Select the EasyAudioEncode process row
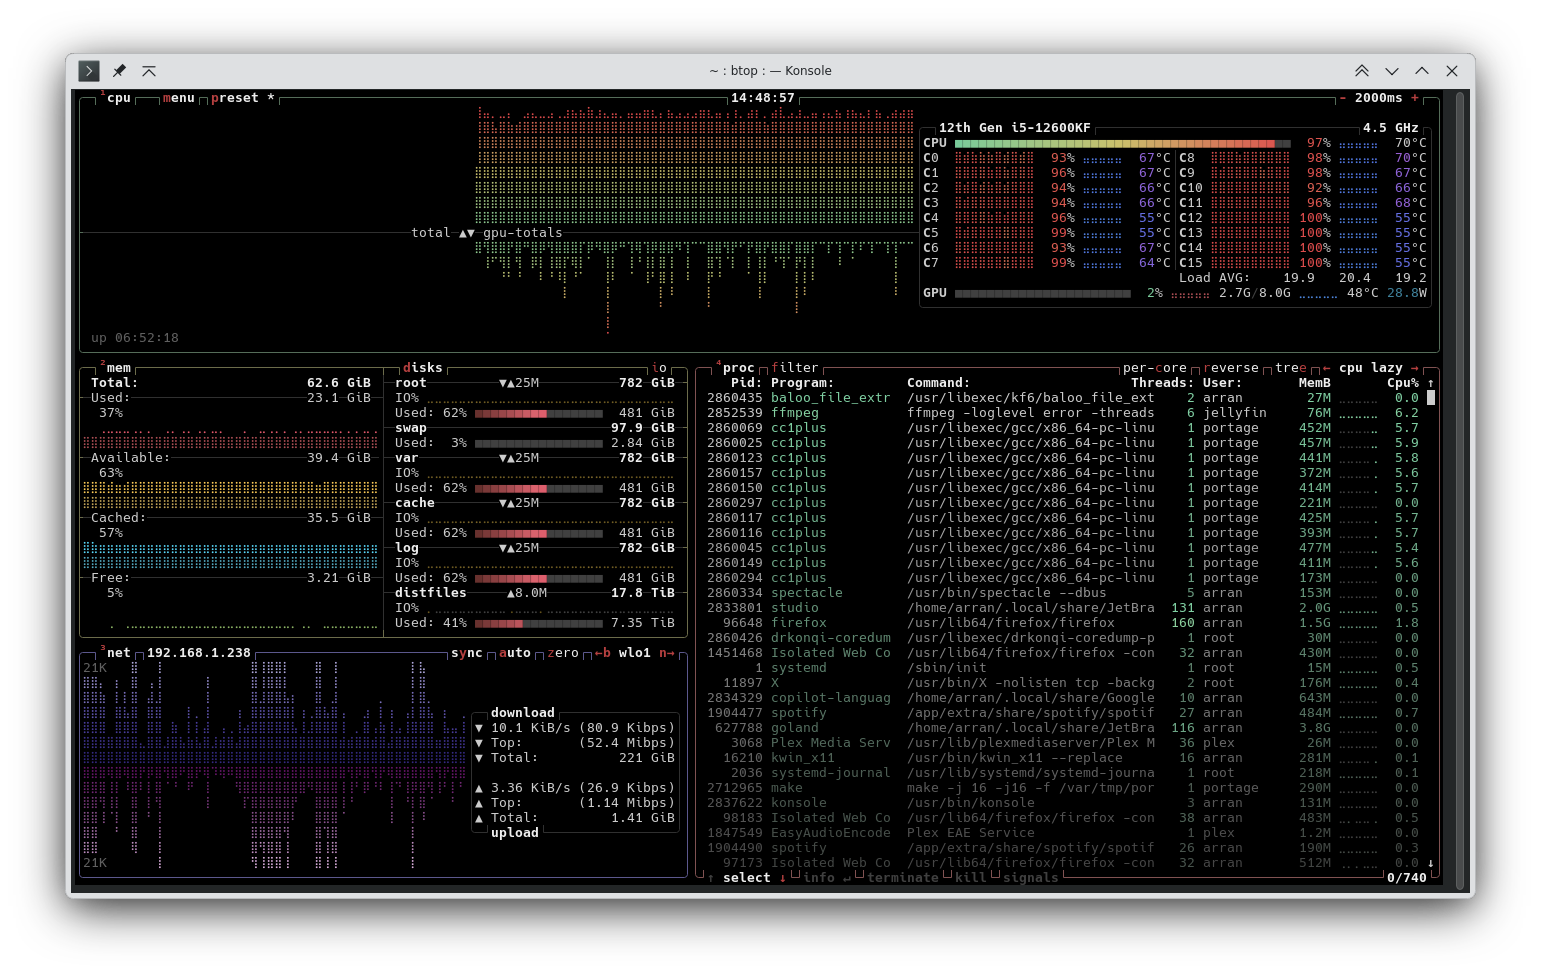The width and height of the screenshot is (1541, 976). (x=1063, y=833)
